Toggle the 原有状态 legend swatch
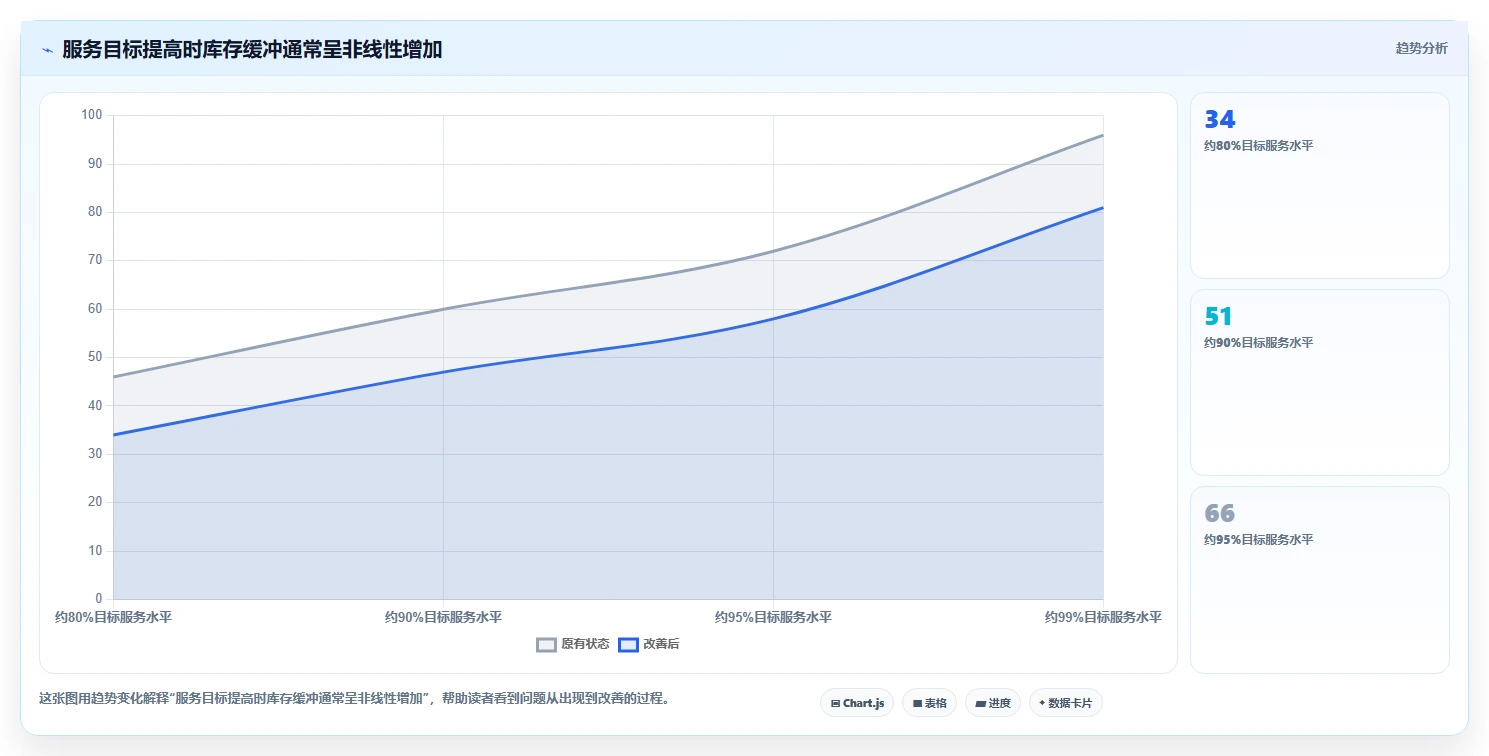Viewport: 1489px width, 756px height. [x=546, y=645]
